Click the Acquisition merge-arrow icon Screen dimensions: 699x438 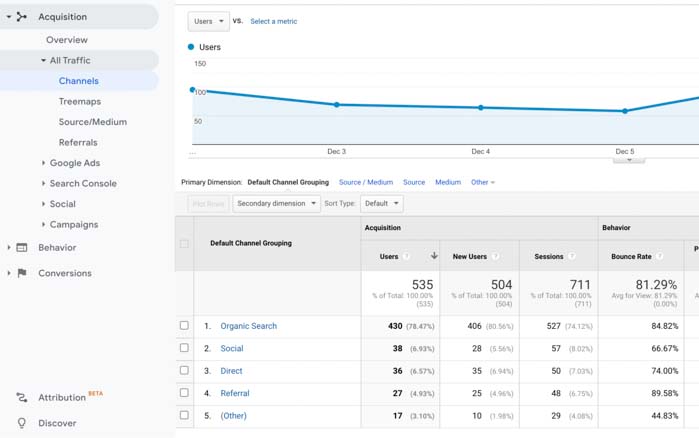(x=21, y=17)
